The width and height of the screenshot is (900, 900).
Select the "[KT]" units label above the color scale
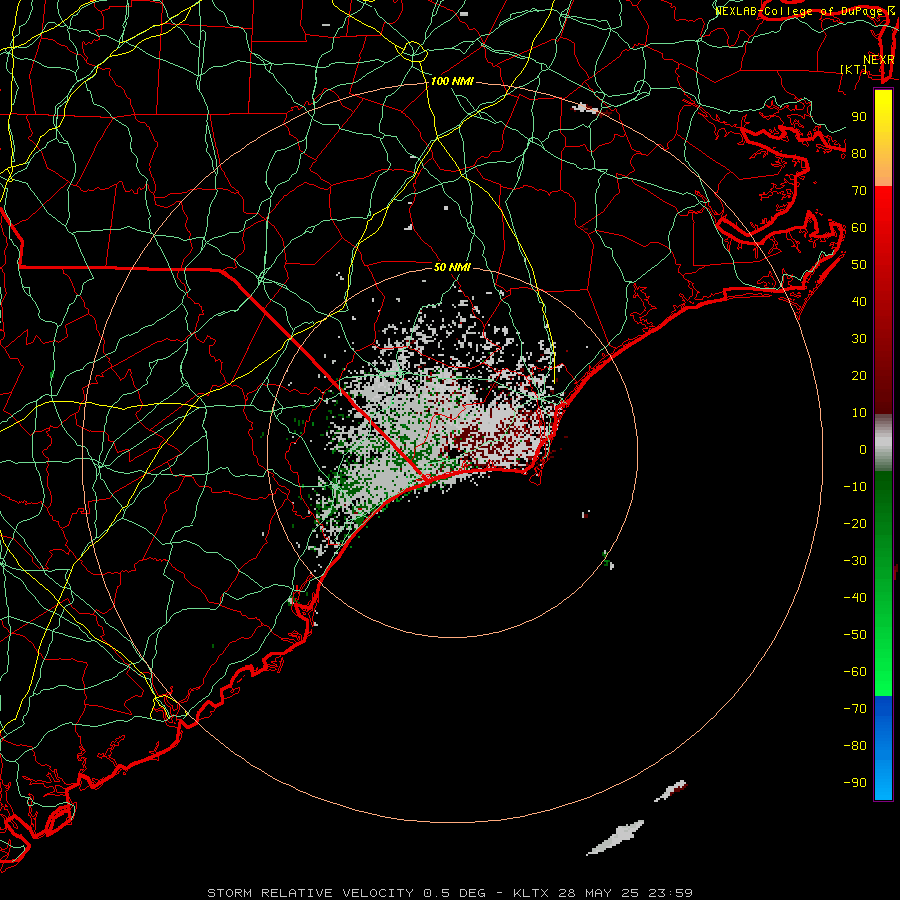click(x=854, y=69)
